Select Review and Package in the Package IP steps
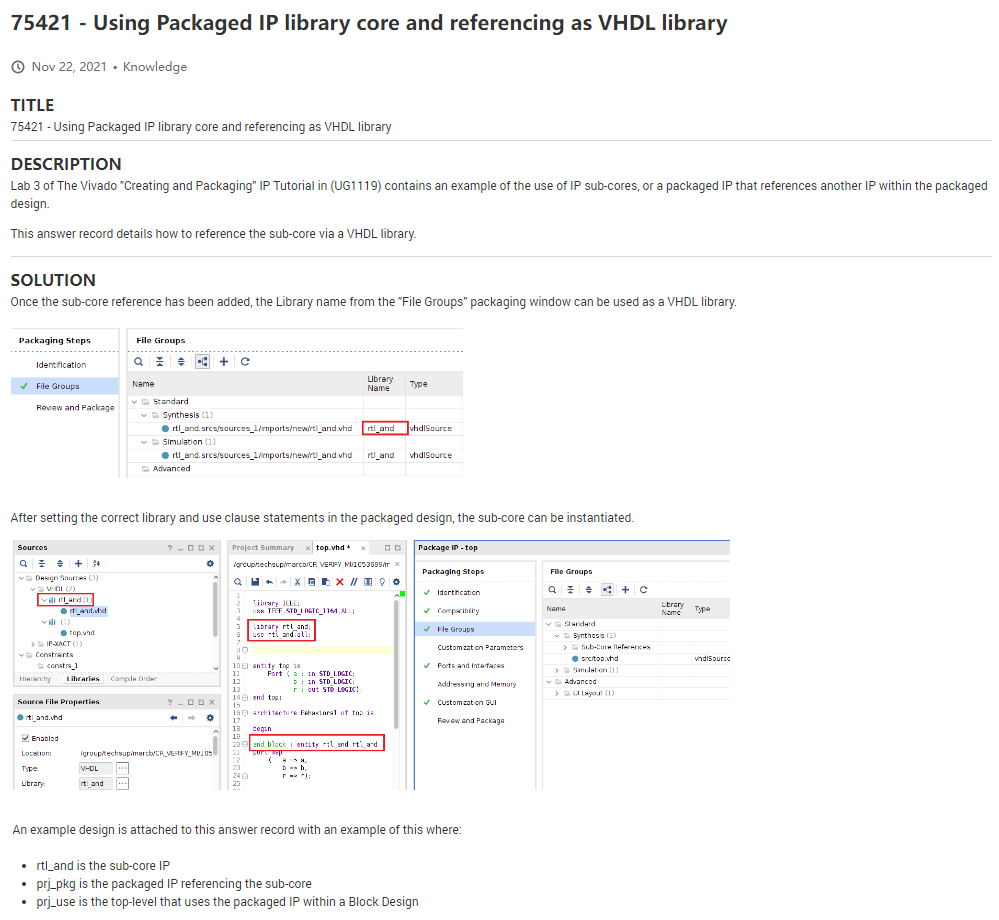The height and width of the screenshot is (920, 999). tap(471, 721)
